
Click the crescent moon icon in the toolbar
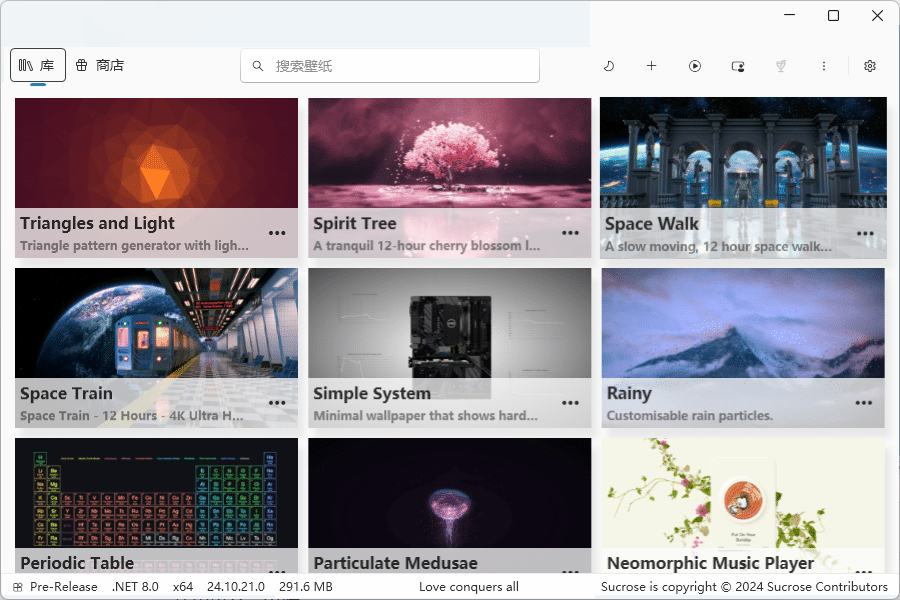pos(608,66)
